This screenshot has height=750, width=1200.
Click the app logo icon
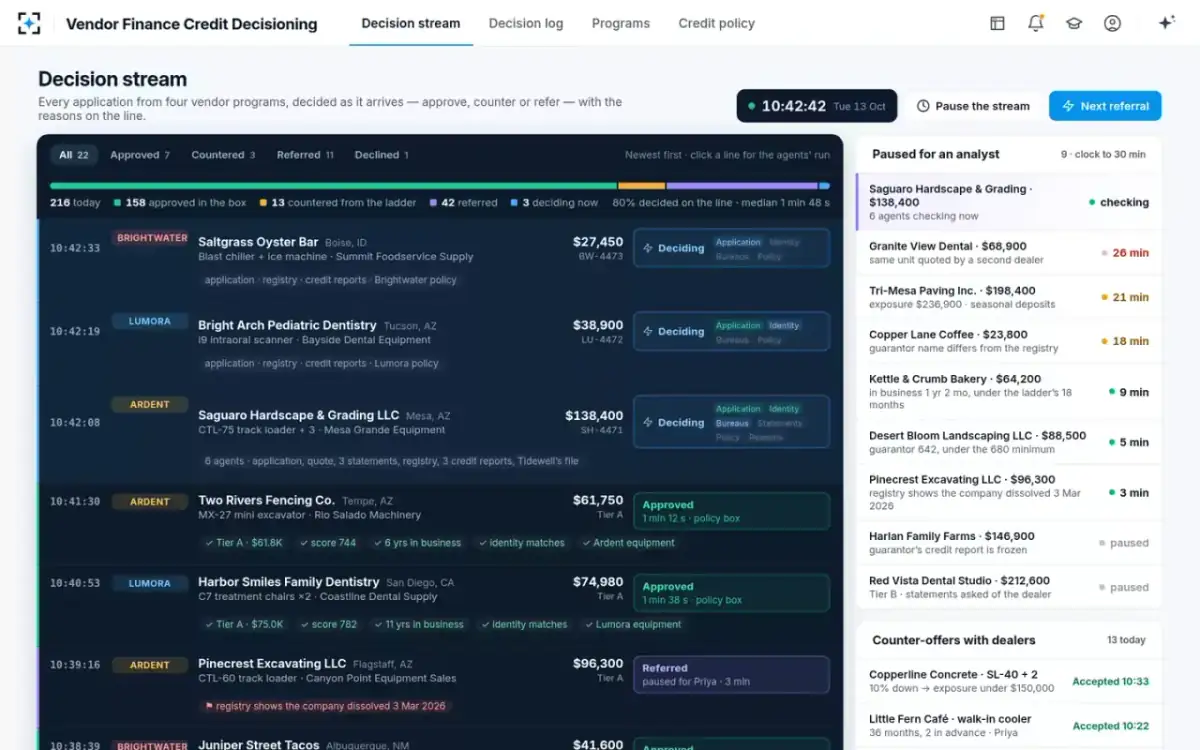tap(29, 23)
